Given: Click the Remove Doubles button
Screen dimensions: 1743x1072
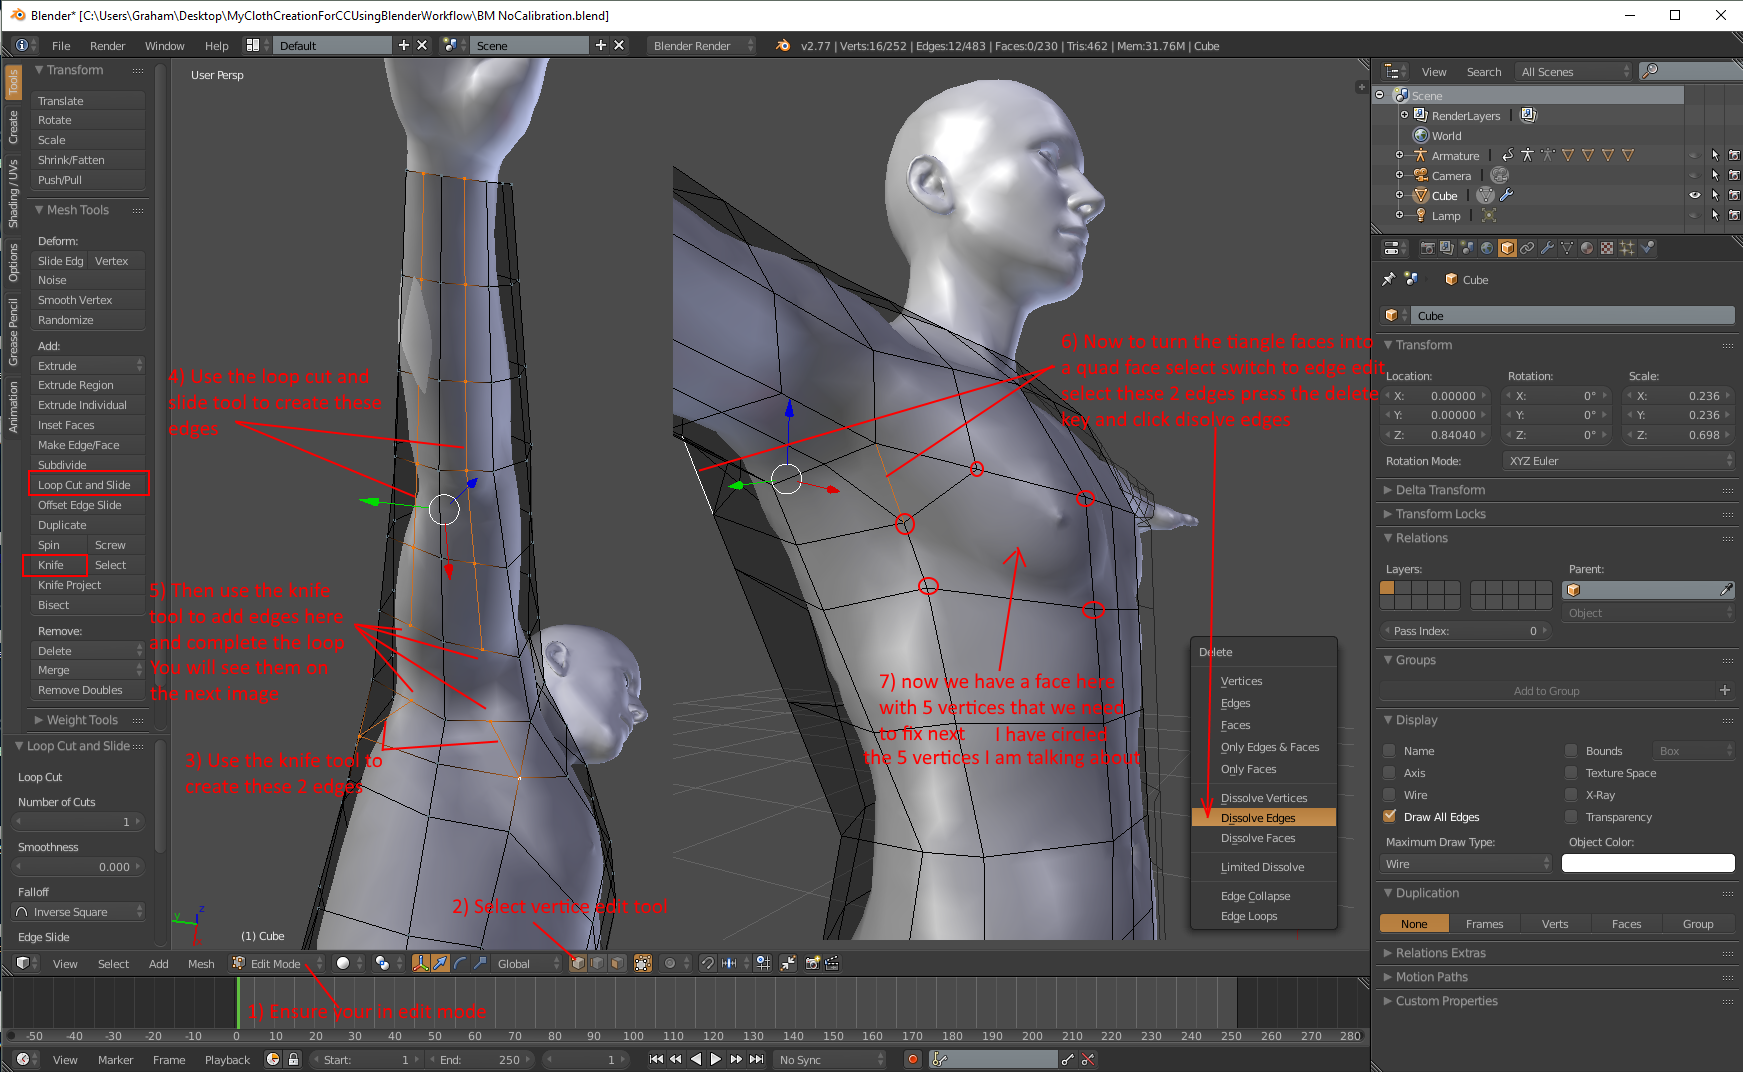Looking at the screenshot, I should pyautogui.click(x=88, y=690).
